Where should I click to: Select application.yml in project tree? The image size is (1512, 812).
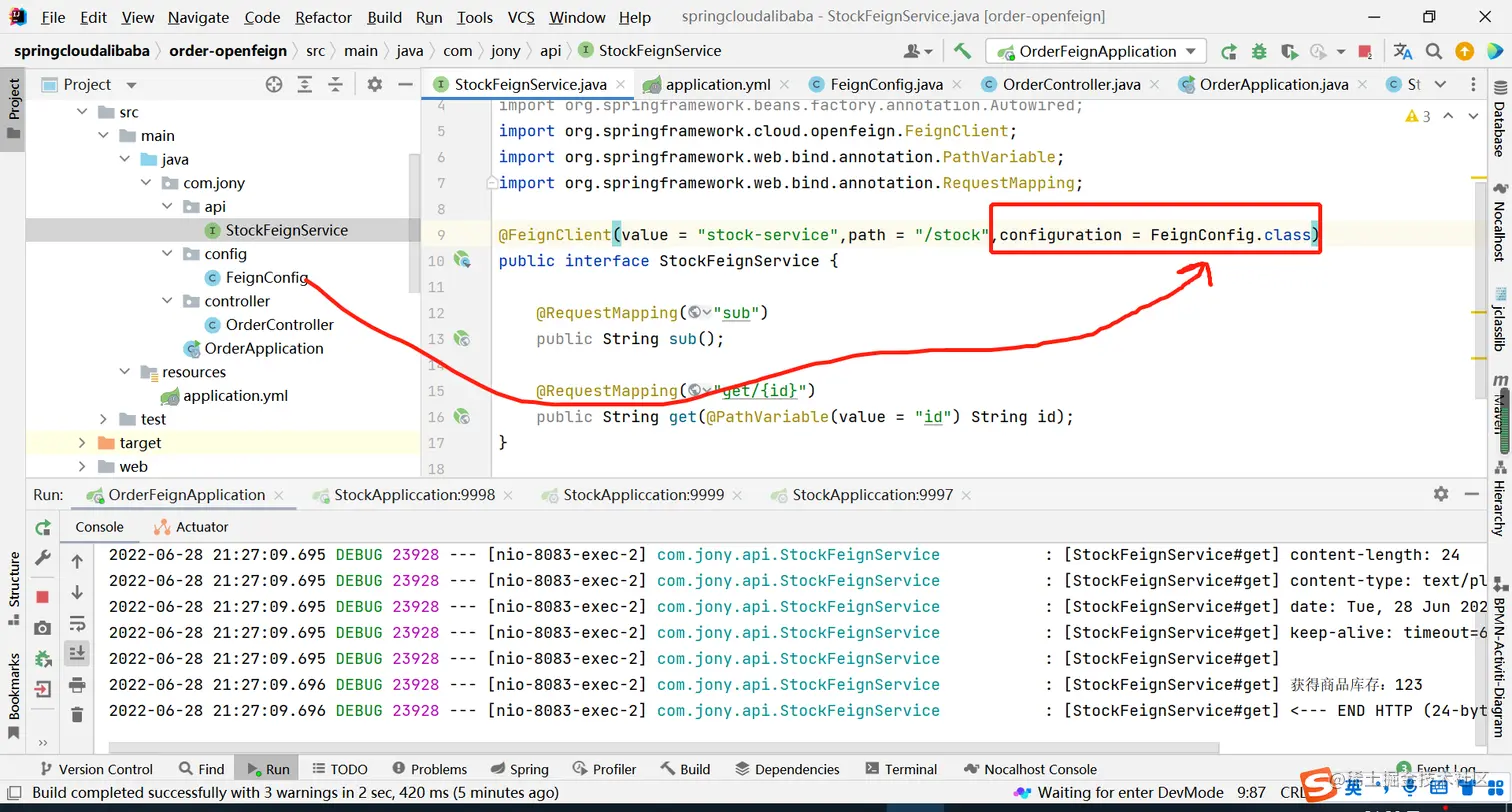[235, 396]
